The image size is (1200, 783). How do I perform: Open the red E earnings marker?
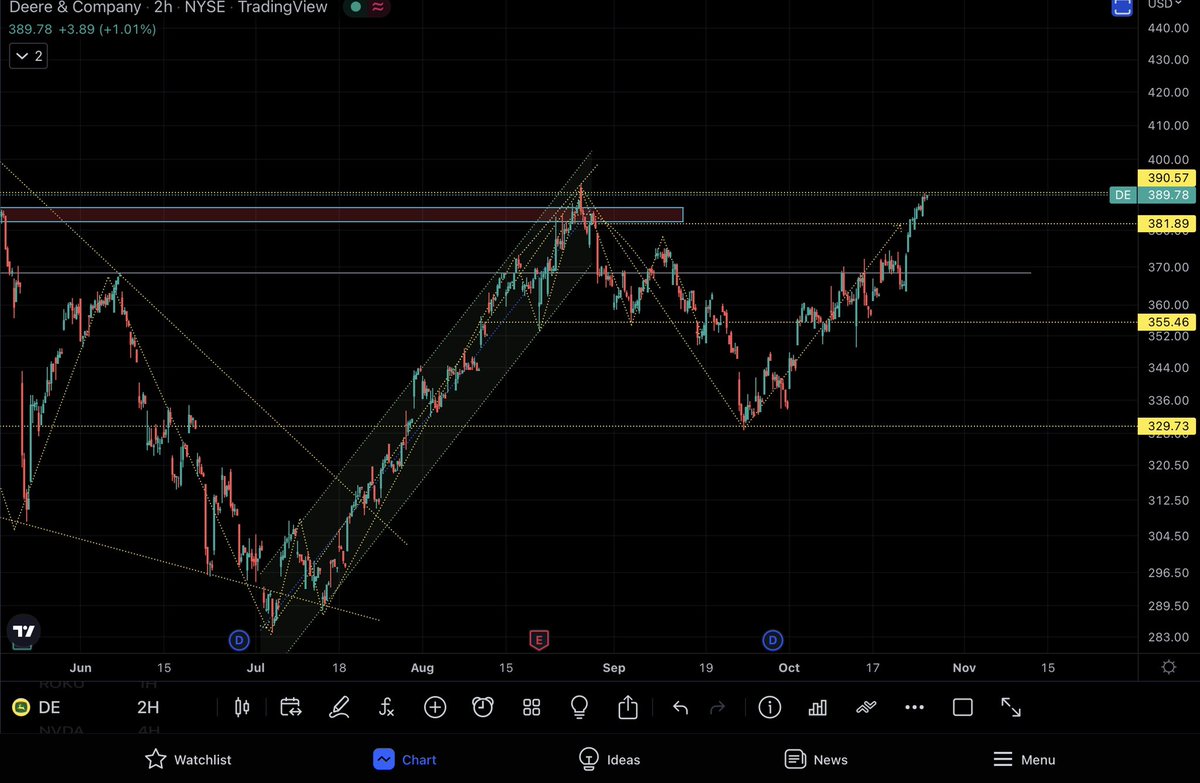[539, 639]
